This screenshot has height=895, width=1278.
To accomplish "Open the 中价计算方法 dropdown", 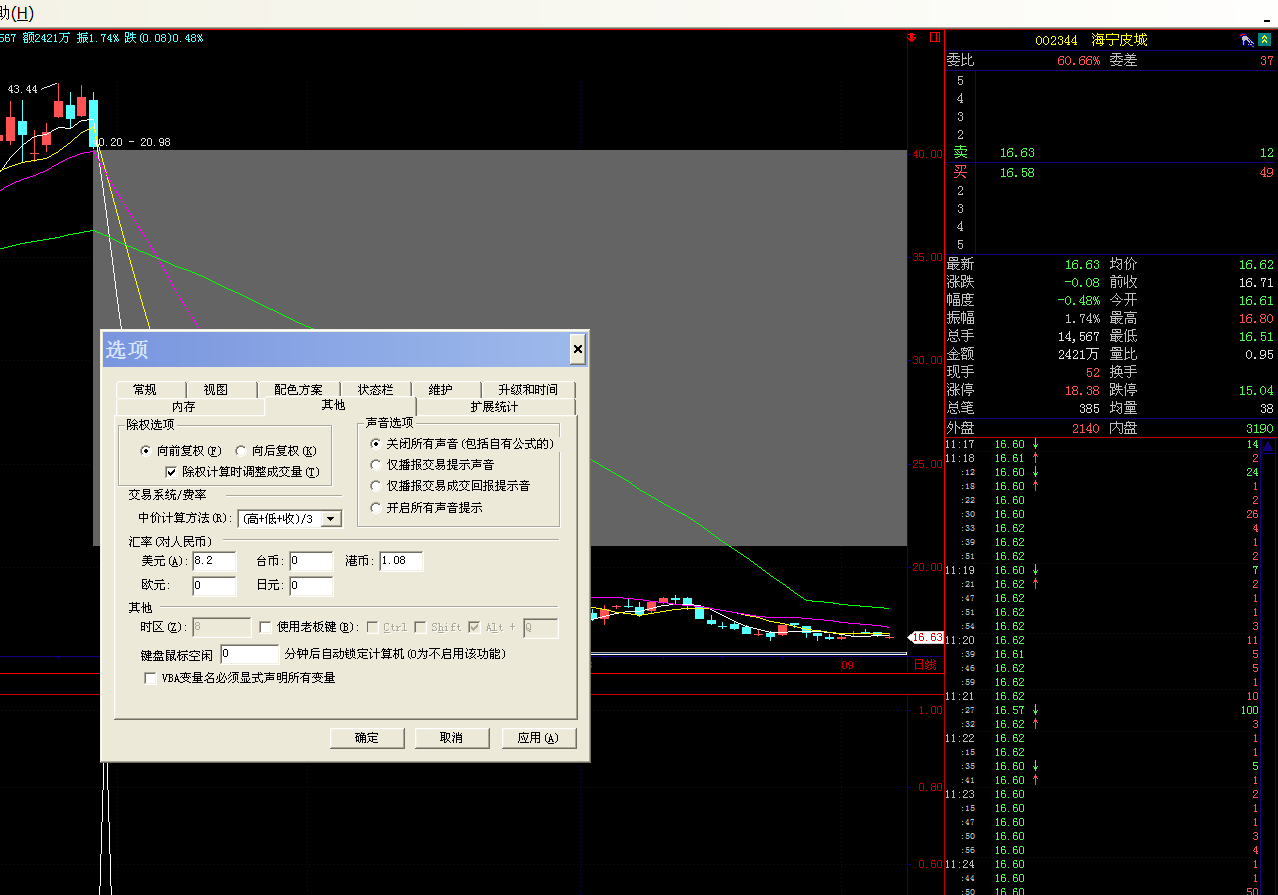I will [x=333, y=518].
